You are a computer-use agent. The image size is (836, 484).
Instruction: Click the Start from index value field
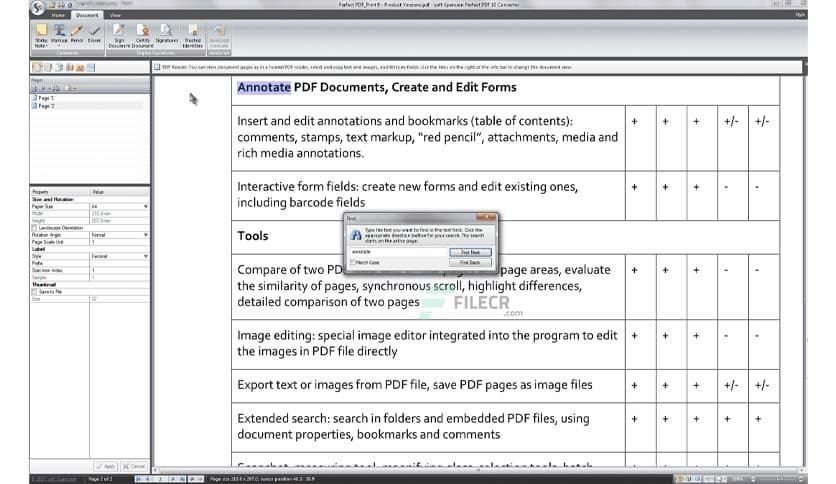pos(119,270)
